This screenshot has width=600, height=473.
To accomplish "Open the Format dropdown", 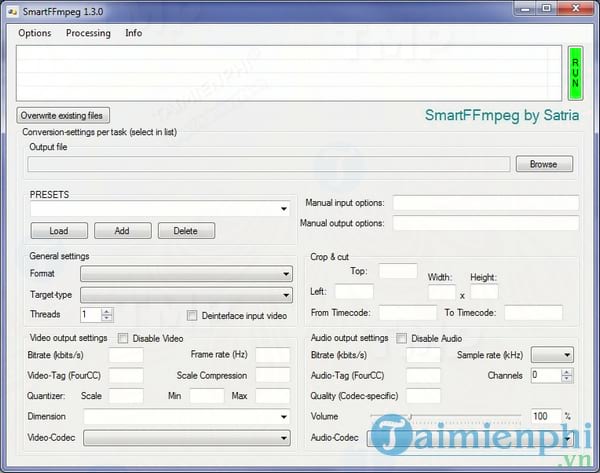I will (186, 274).
